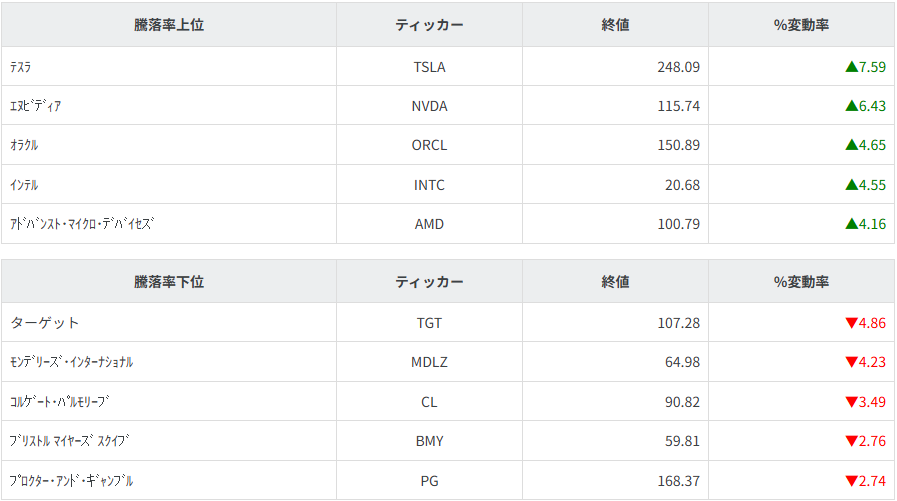897x501 pixels.
Task: Click the red down arrow beside 4.23
Action: pyautogui.click(x=851, y=362)
